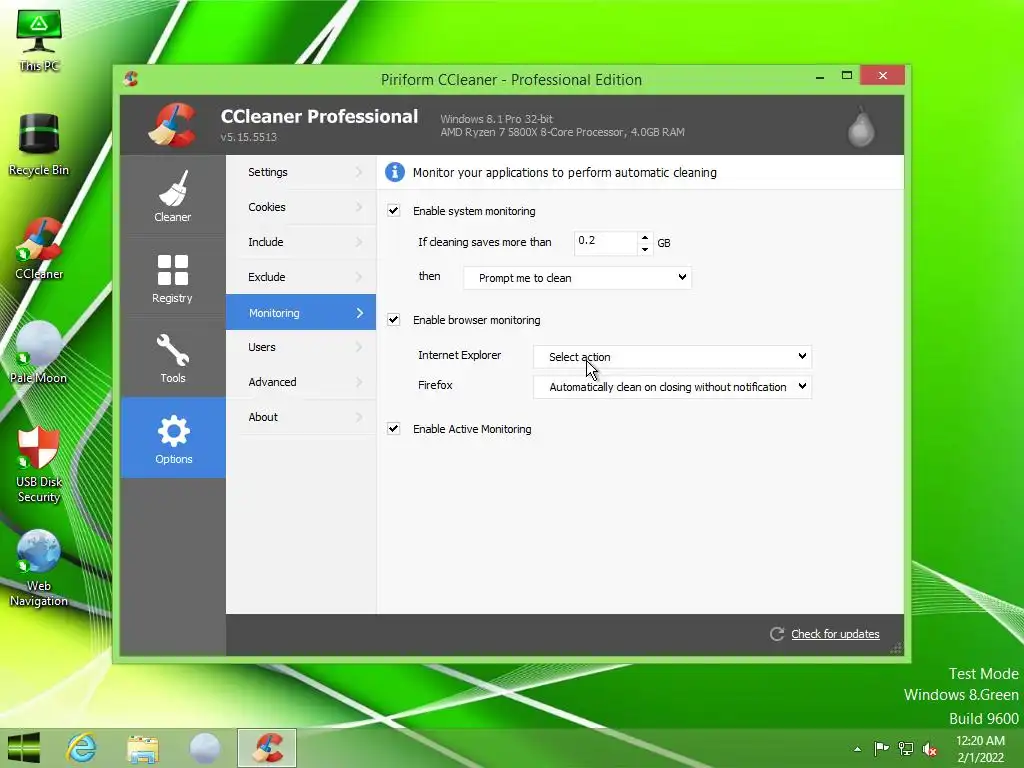Show hidden tray icons arrow
This screenshot has width=1024, height=768.
tap(857, 749)
